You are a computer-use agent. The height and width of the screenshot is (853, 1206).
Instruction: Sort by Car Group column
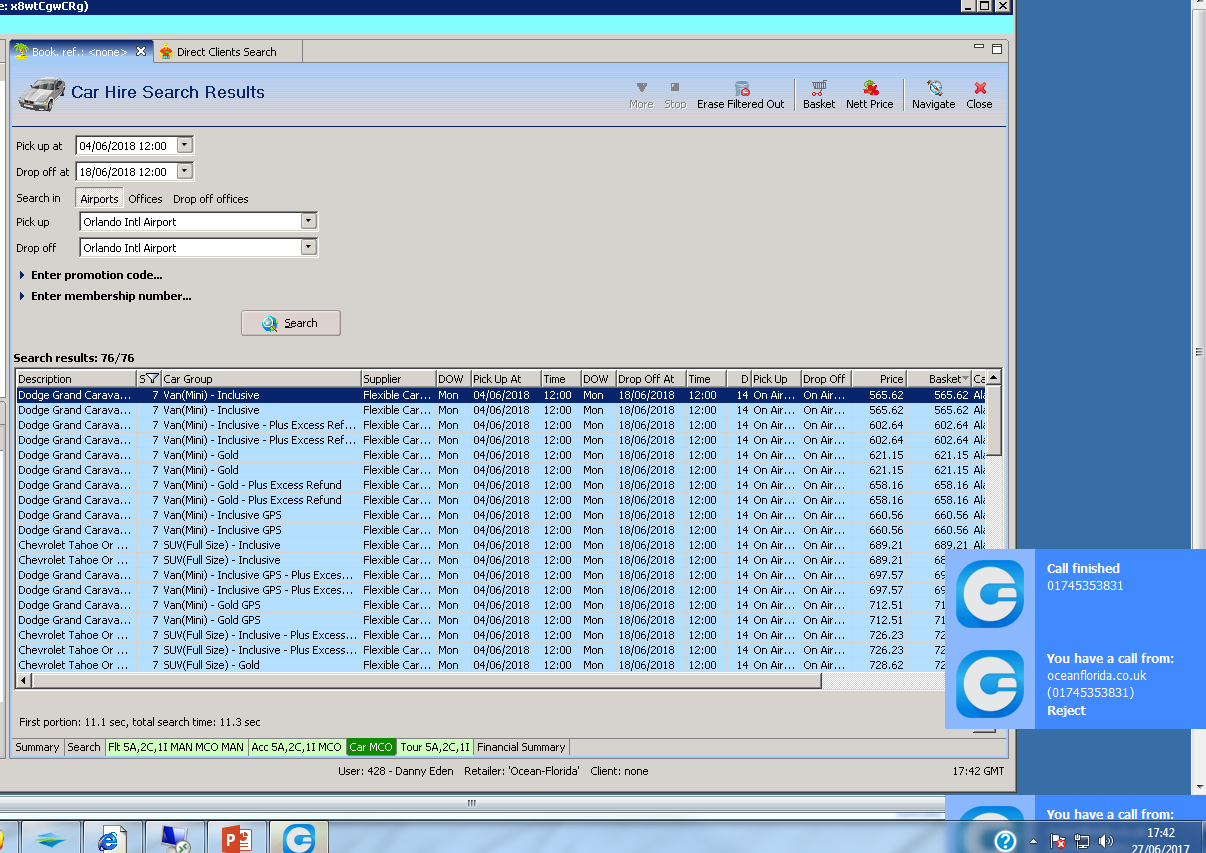260,379
